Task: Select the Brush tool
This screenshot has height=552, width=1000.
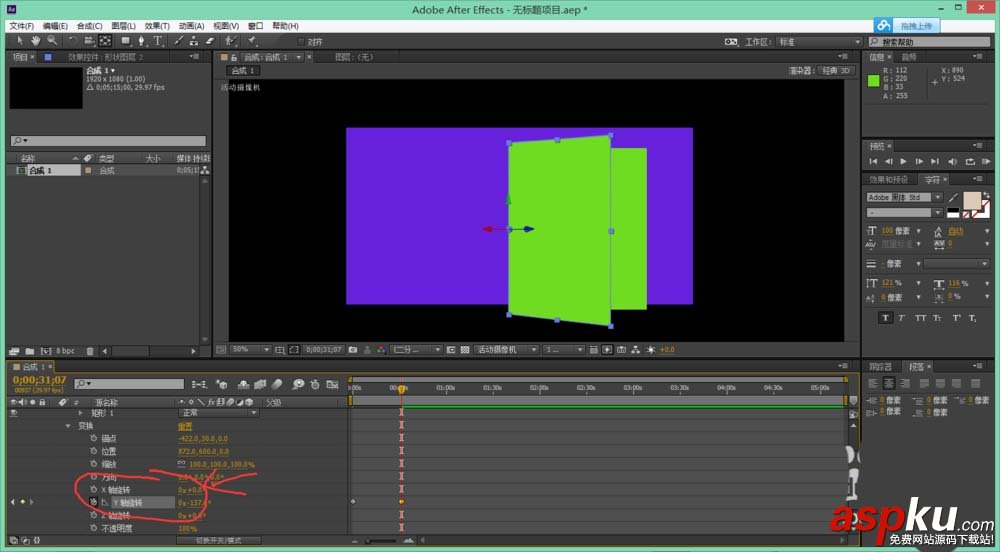Action: coord(179,41)
